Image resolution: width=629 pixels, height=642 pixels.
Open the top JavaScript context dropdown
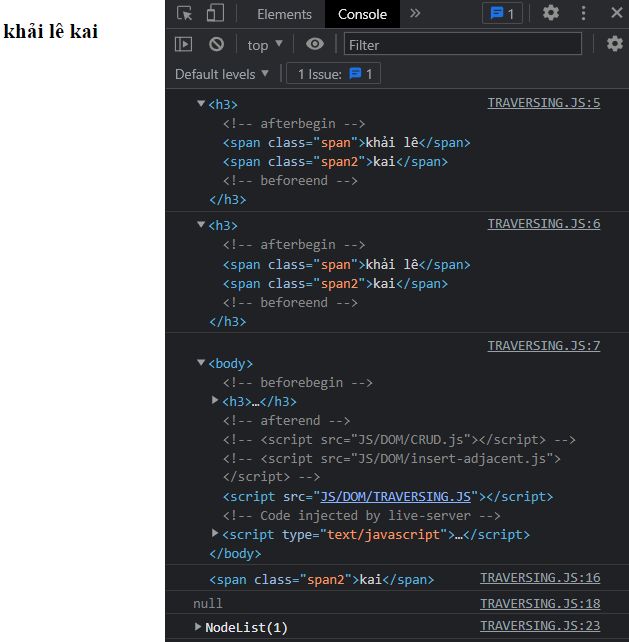coord(265,45)
